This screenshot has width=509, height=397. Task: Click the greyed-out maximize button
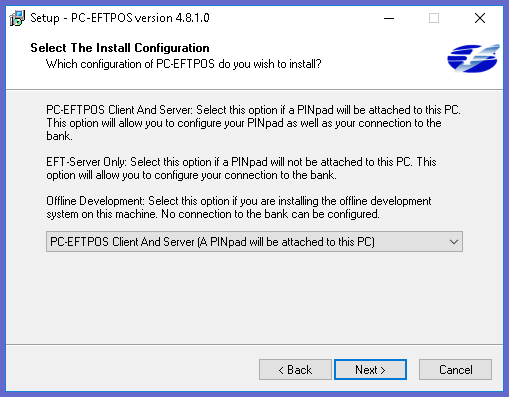[434, 18]
